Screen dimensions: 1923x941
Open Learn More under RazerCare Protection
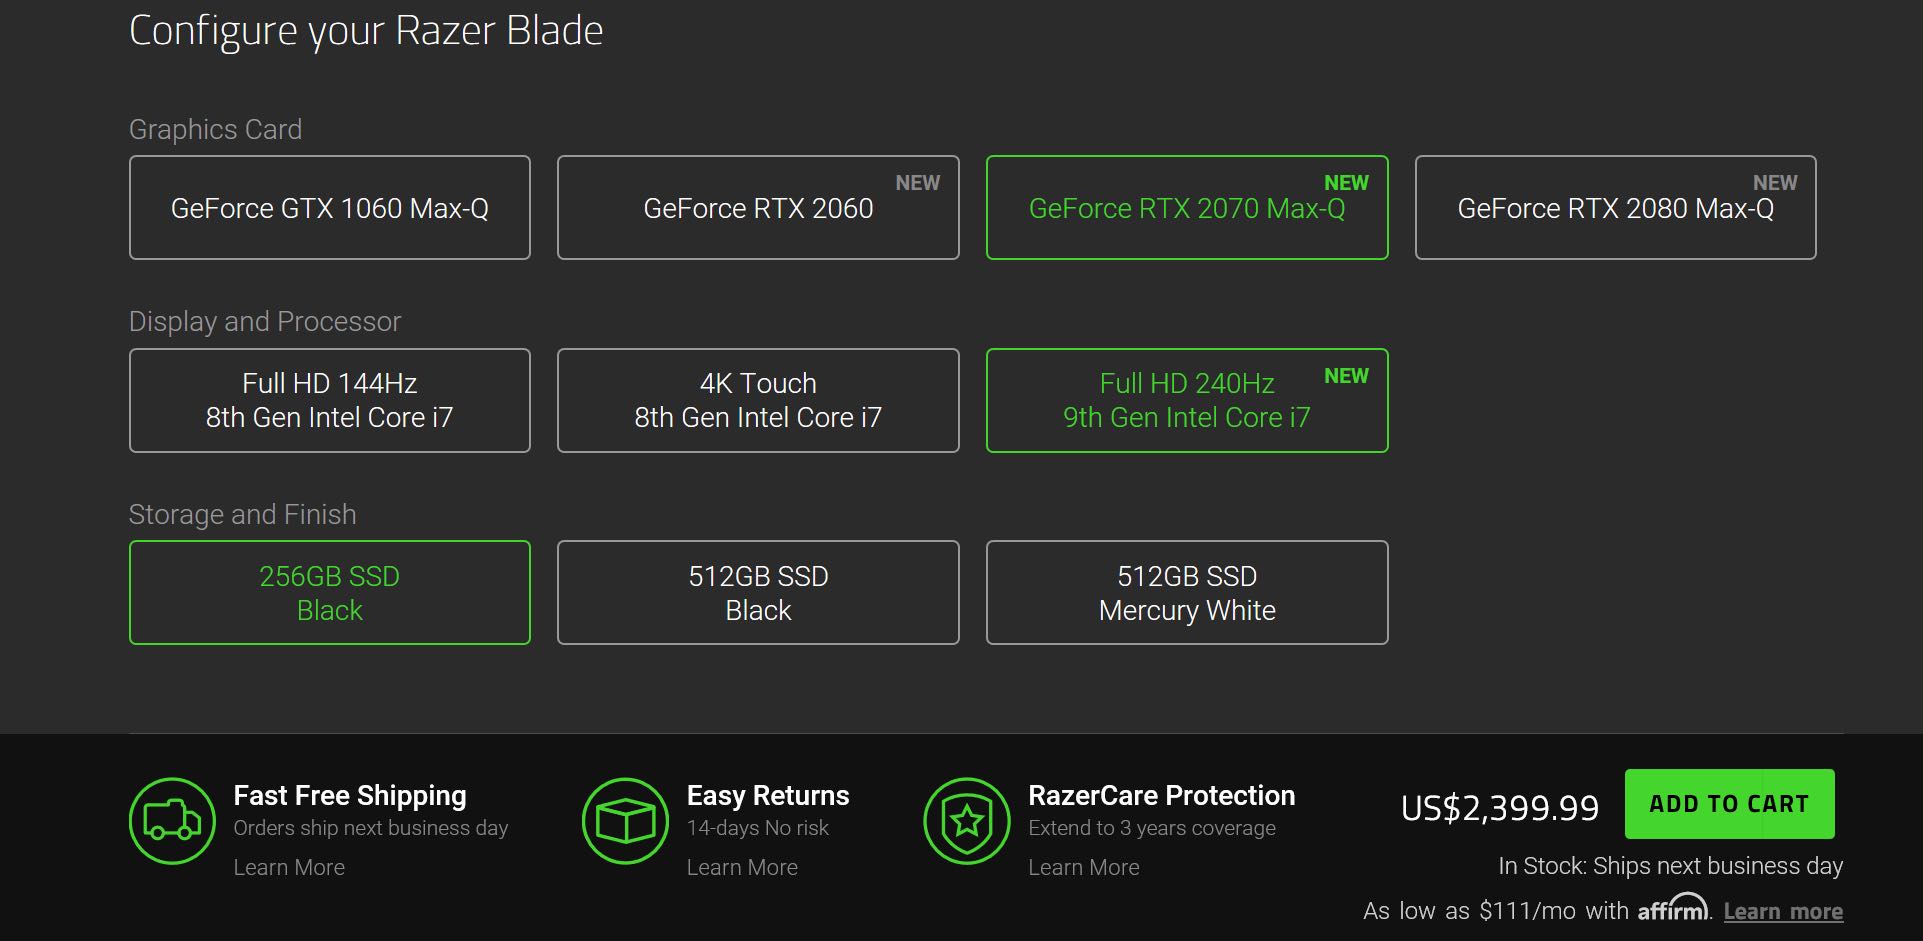[1084, 867]
